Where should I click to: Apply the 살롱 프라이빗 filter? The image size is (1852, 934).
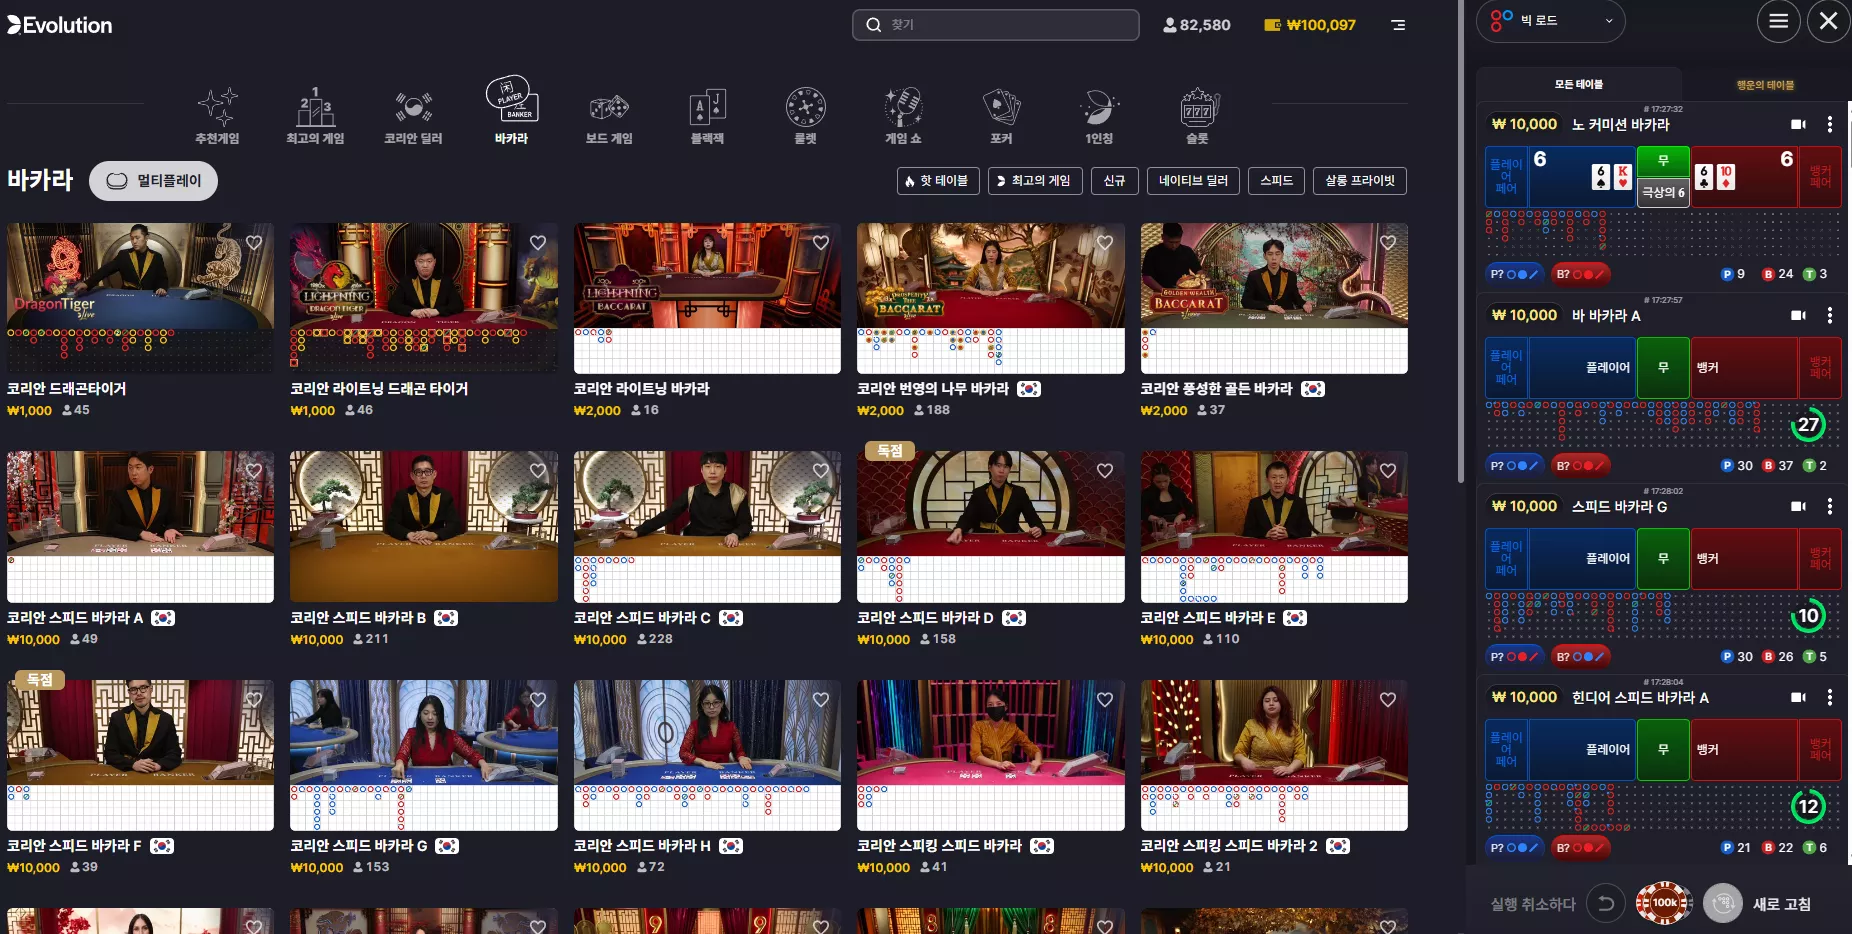[x=1360, y=181]
